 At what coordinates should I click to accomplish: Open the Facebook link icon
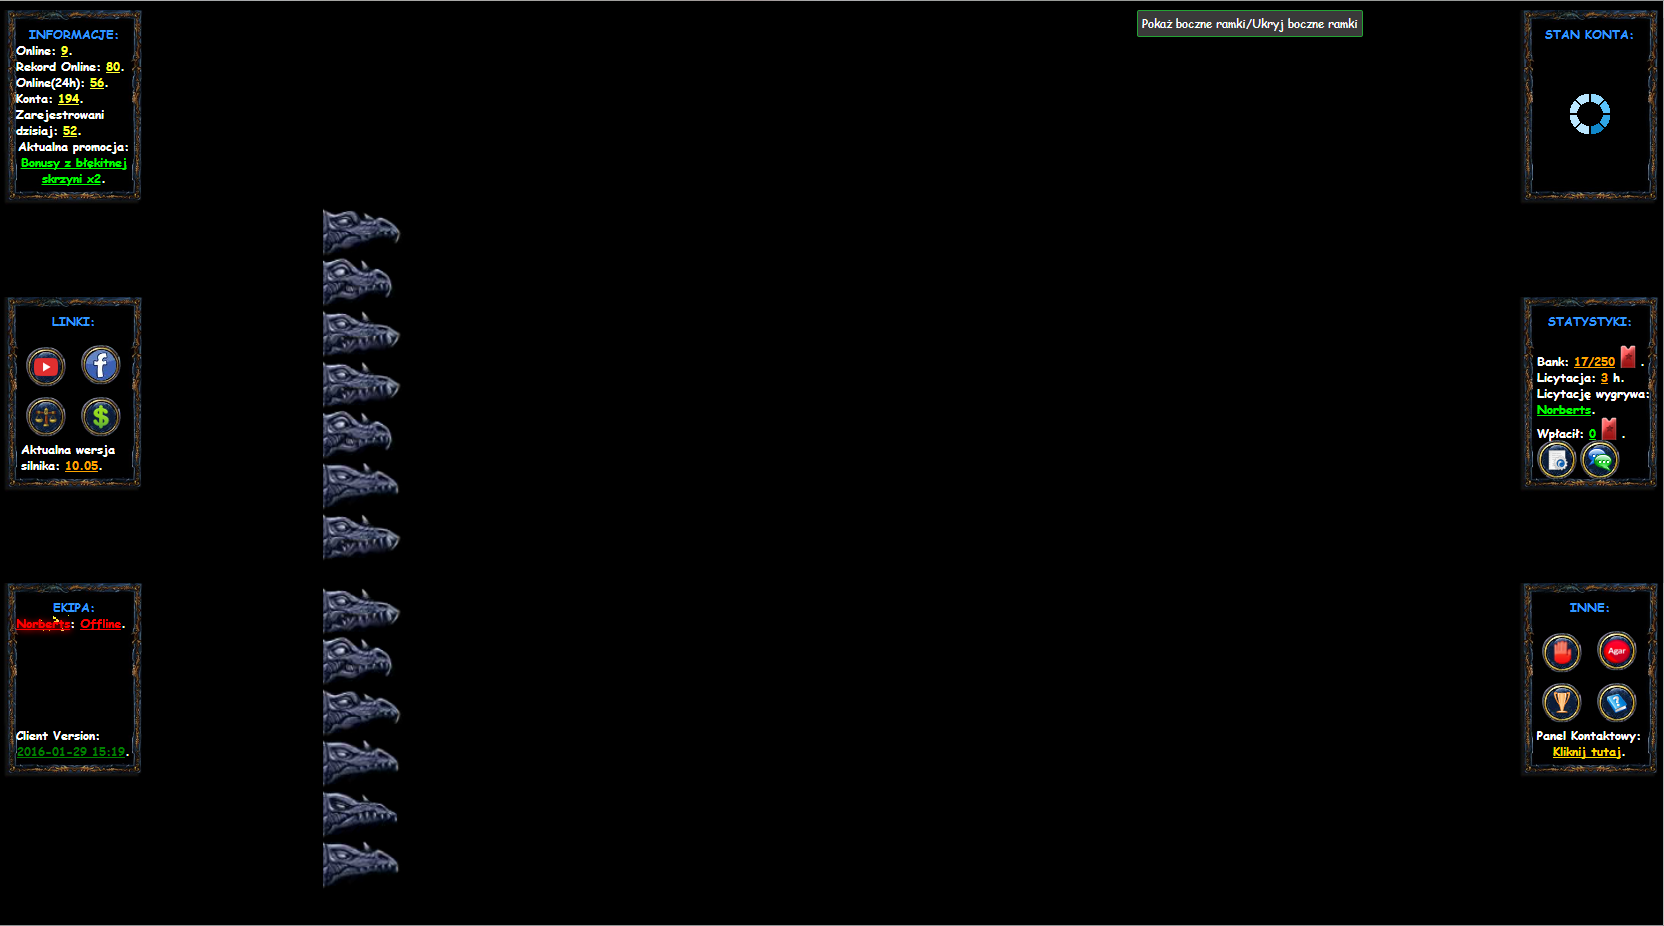pyautogui.click(x=100, y=365)
